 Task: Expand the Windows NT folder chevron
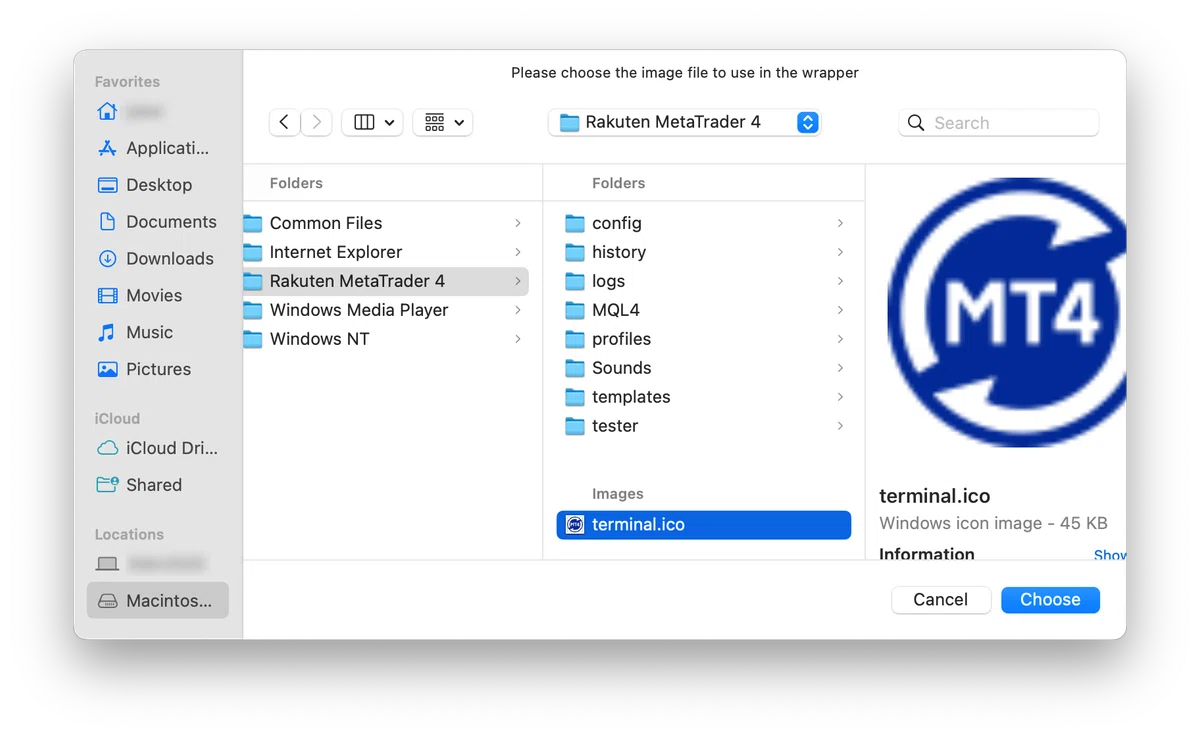[x=518, y=339]
